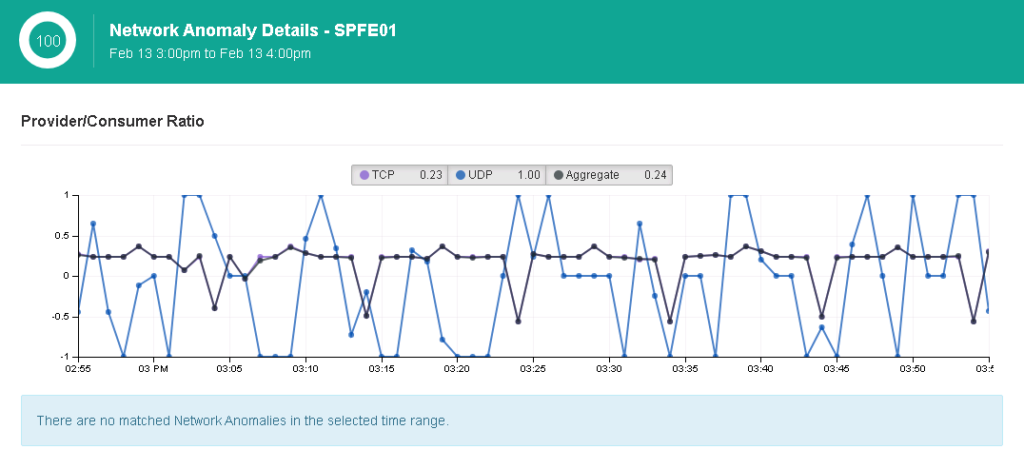1024x469 pixels.
Task: Toggle the Aggregate series legend entry
Action: pyautogui.click(x=609, y=175)
